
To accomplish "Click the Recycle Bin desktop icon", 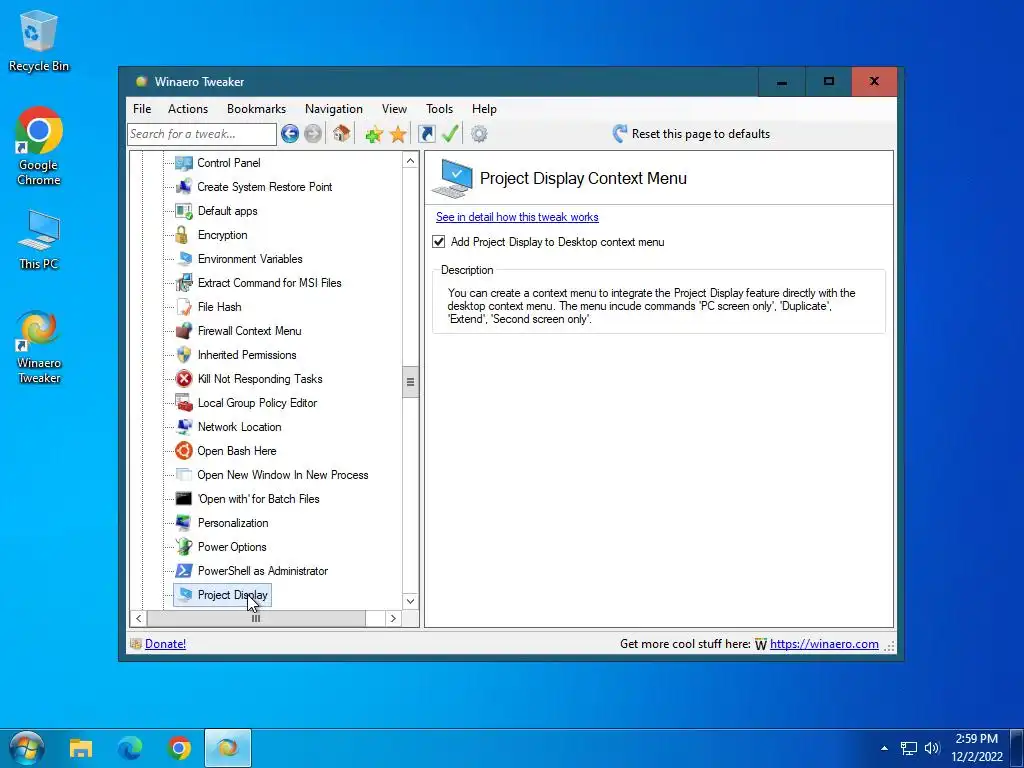I will (x=39, y=40).
